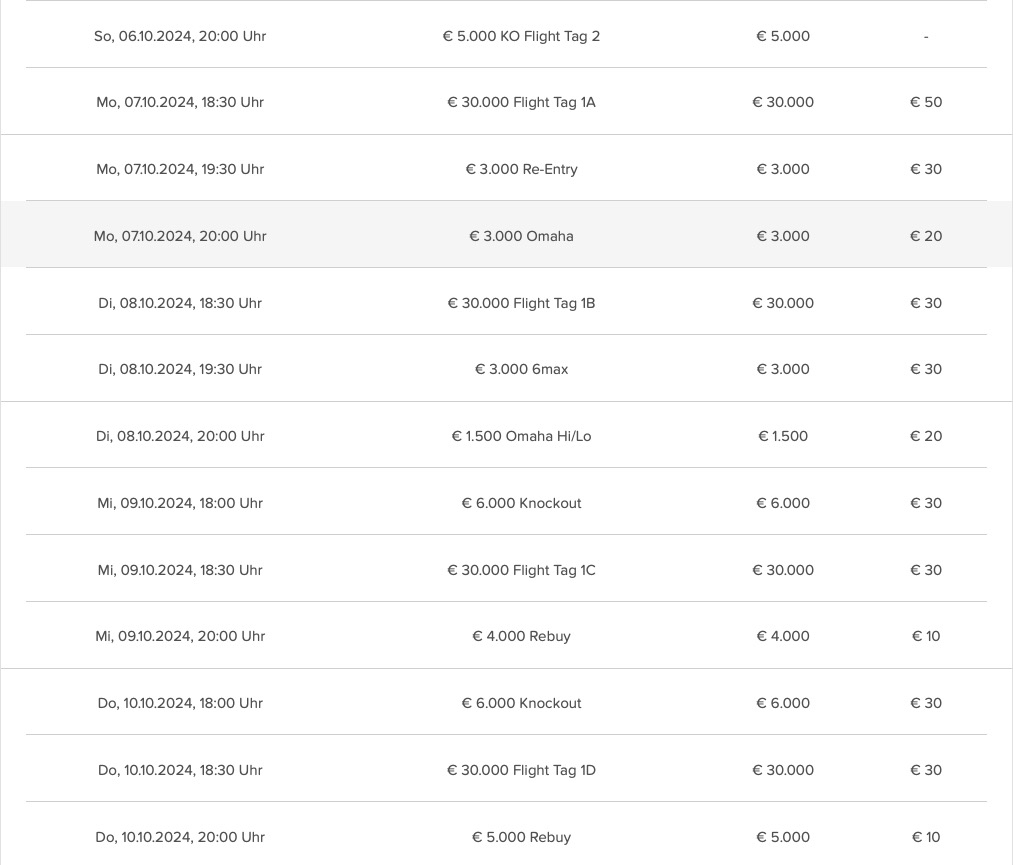Select the Mi, 09.10.2024, 20:00 Uhr date cell
The image size is (1013, 865).
tap(180, 636)
